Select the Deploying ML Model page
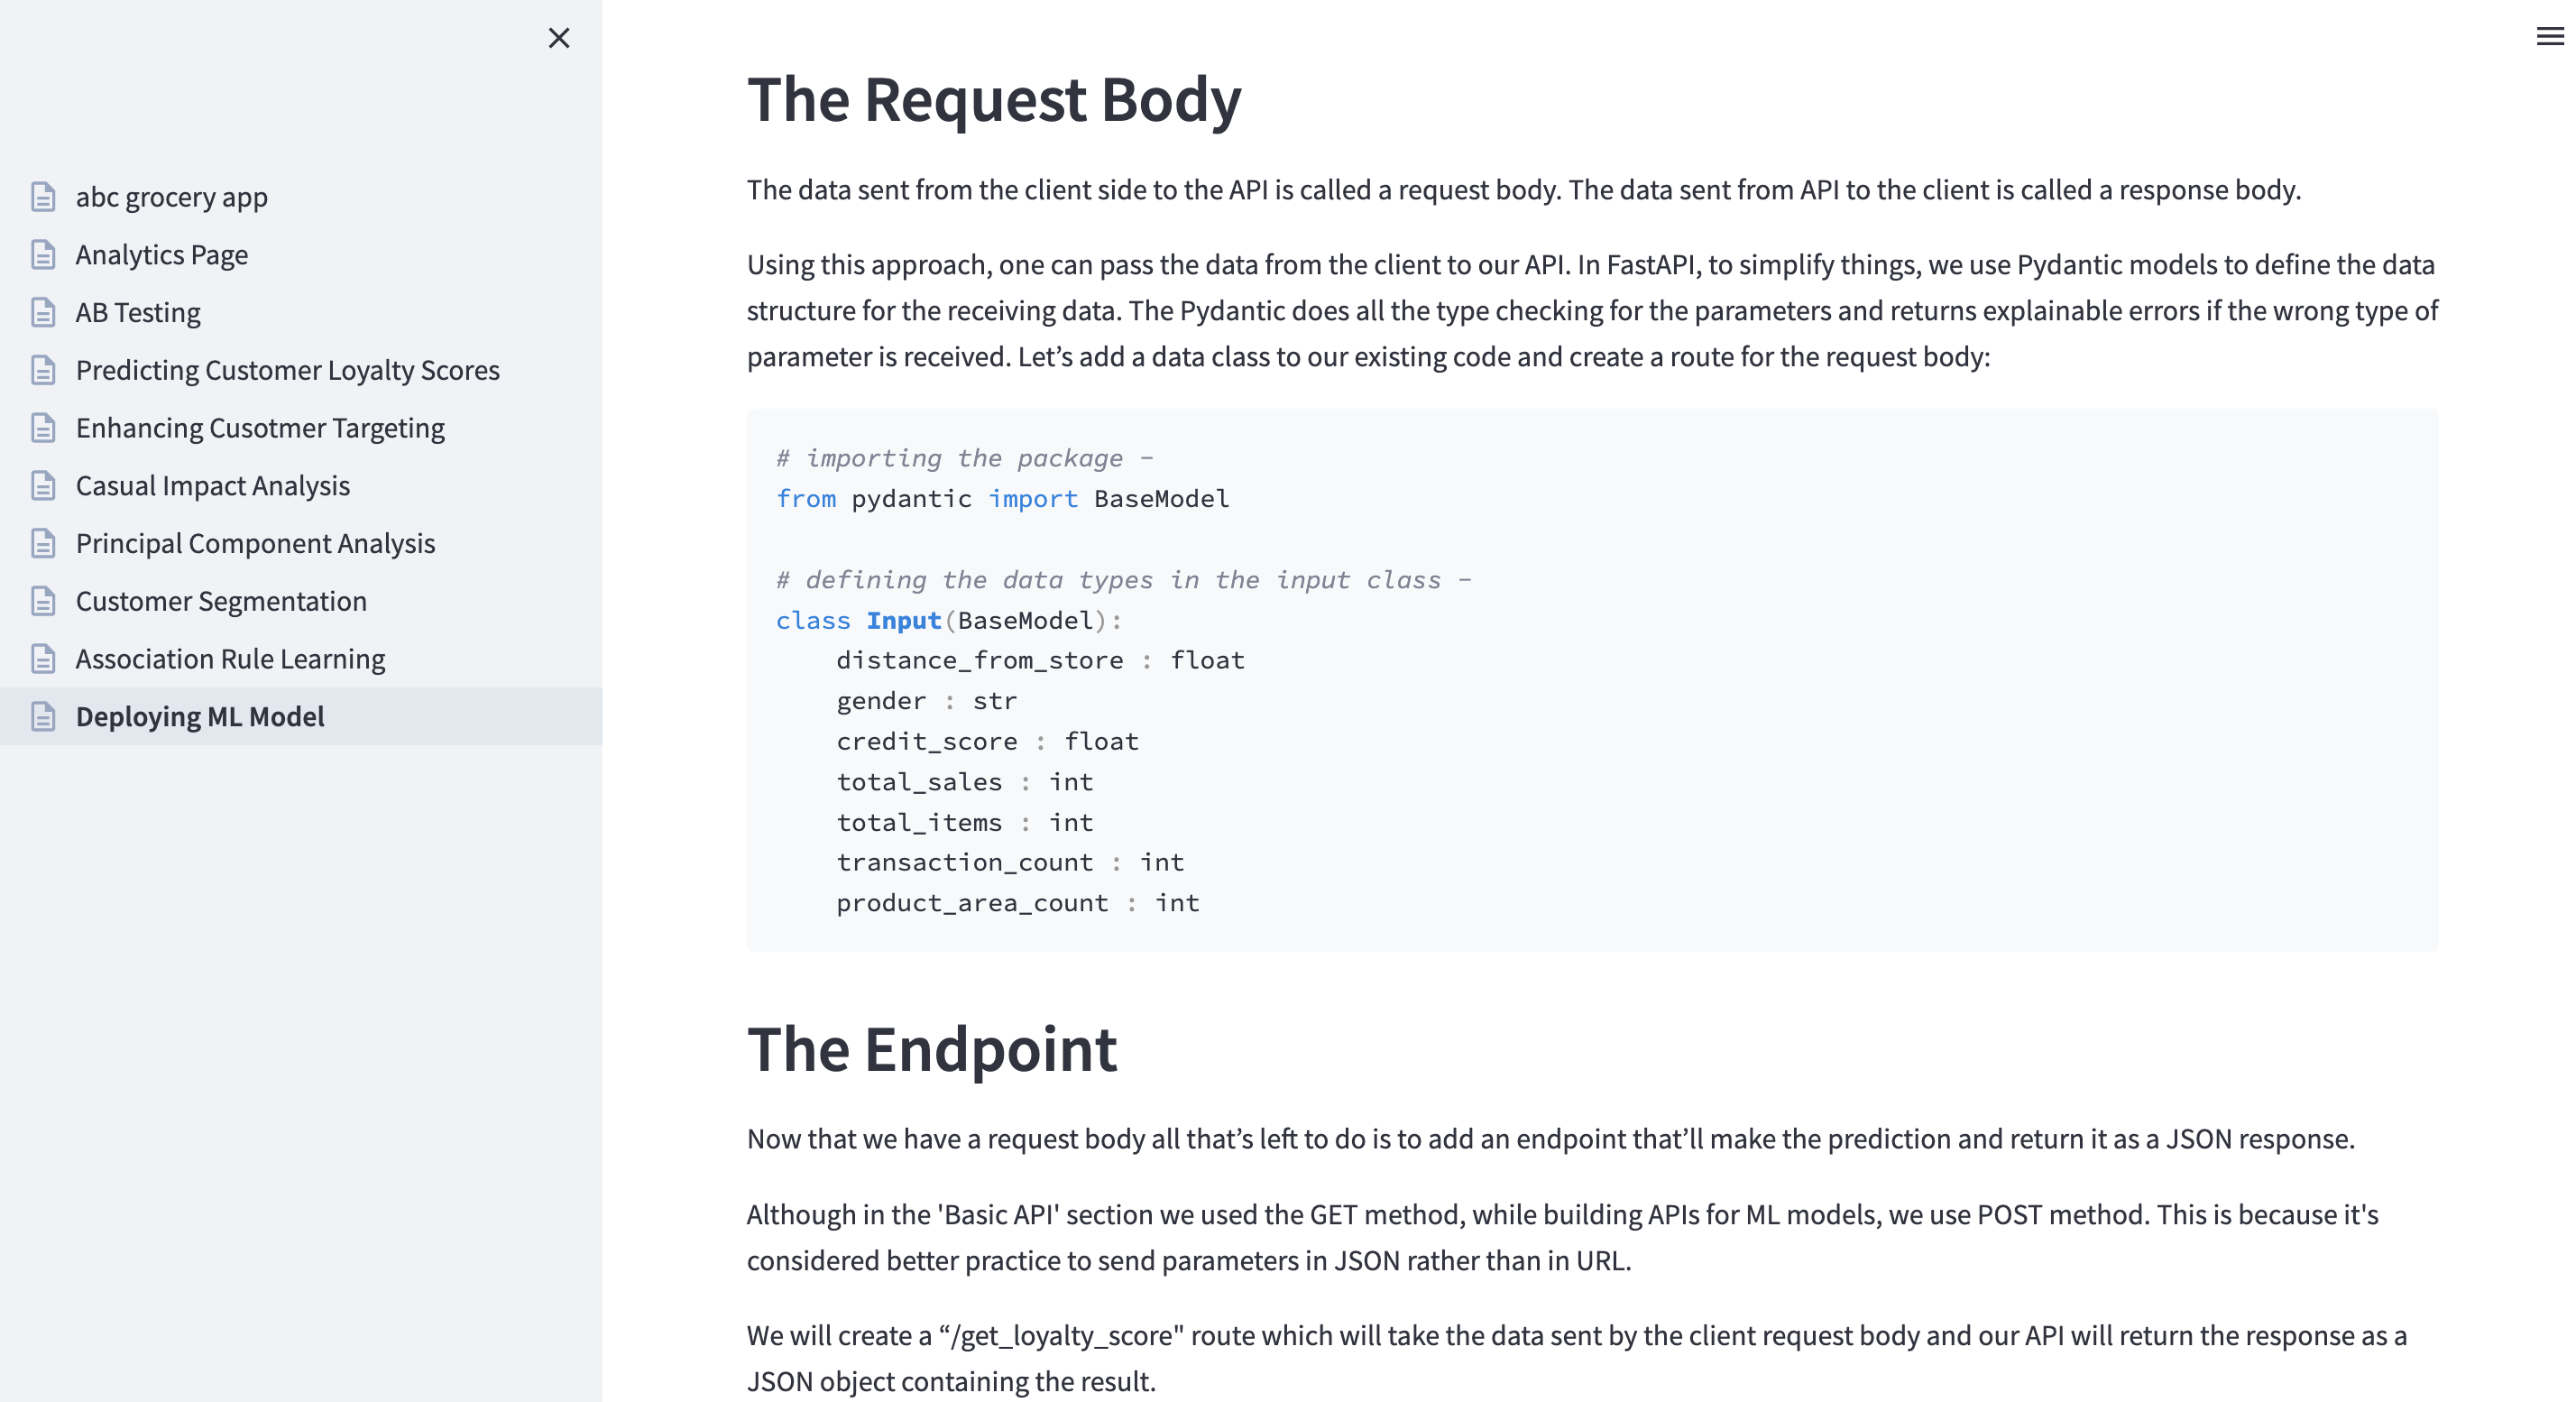2576x1402 pixels. 200,717
